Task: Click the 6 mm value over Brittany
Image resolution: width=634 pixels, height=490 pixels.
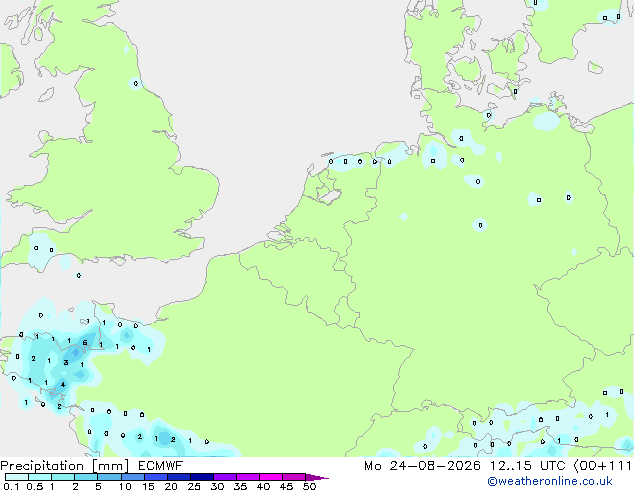Action: [x=85, y=343]
